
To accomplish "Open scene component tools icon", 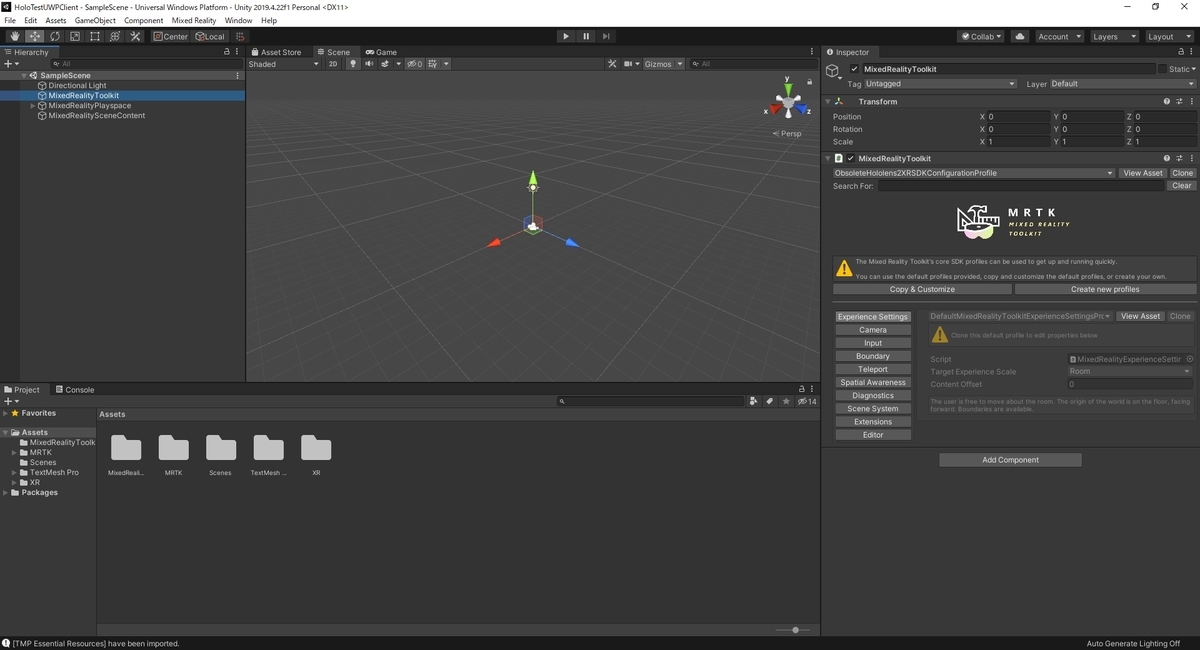I will (612, 64).
